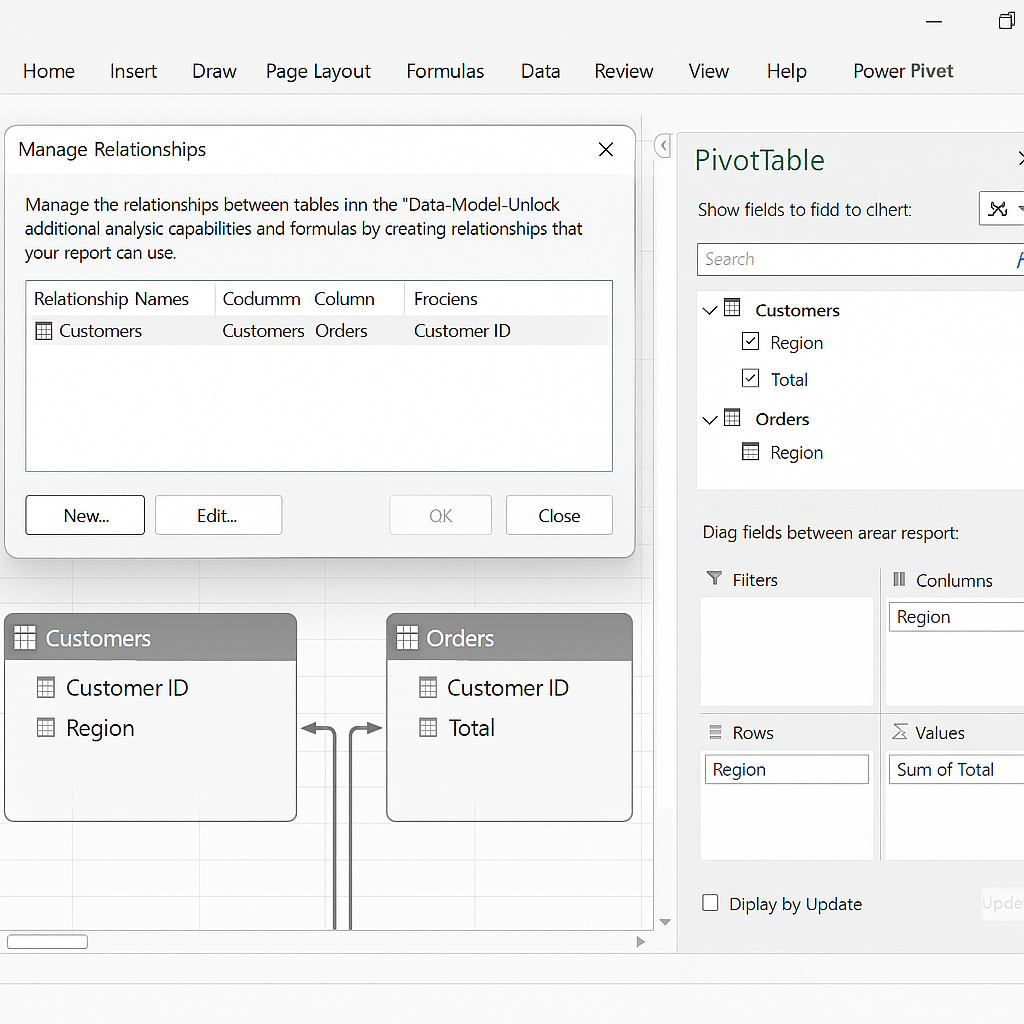Uncheck the Total field checkbox
1024x1024 pixels.
coord(750,378)
